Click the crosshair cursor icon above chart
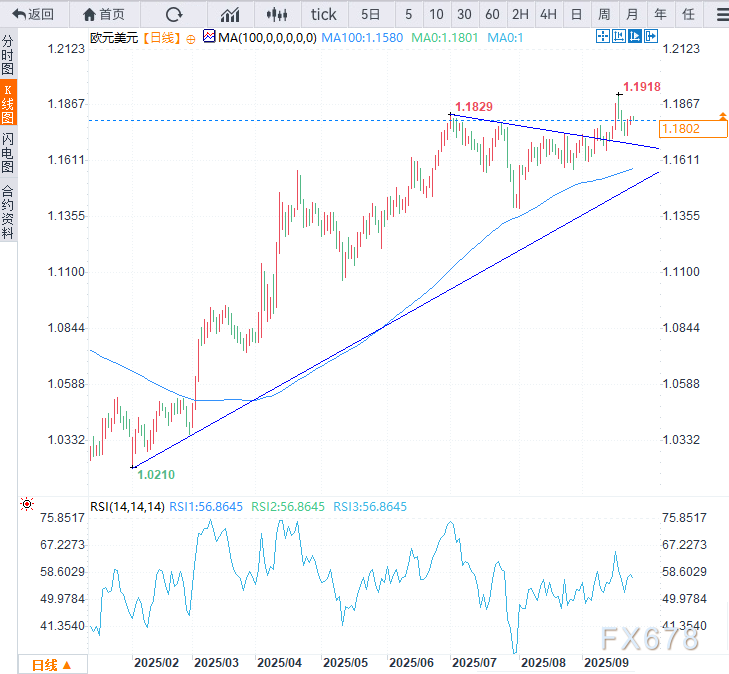The image size is (729, 674). 602,36
